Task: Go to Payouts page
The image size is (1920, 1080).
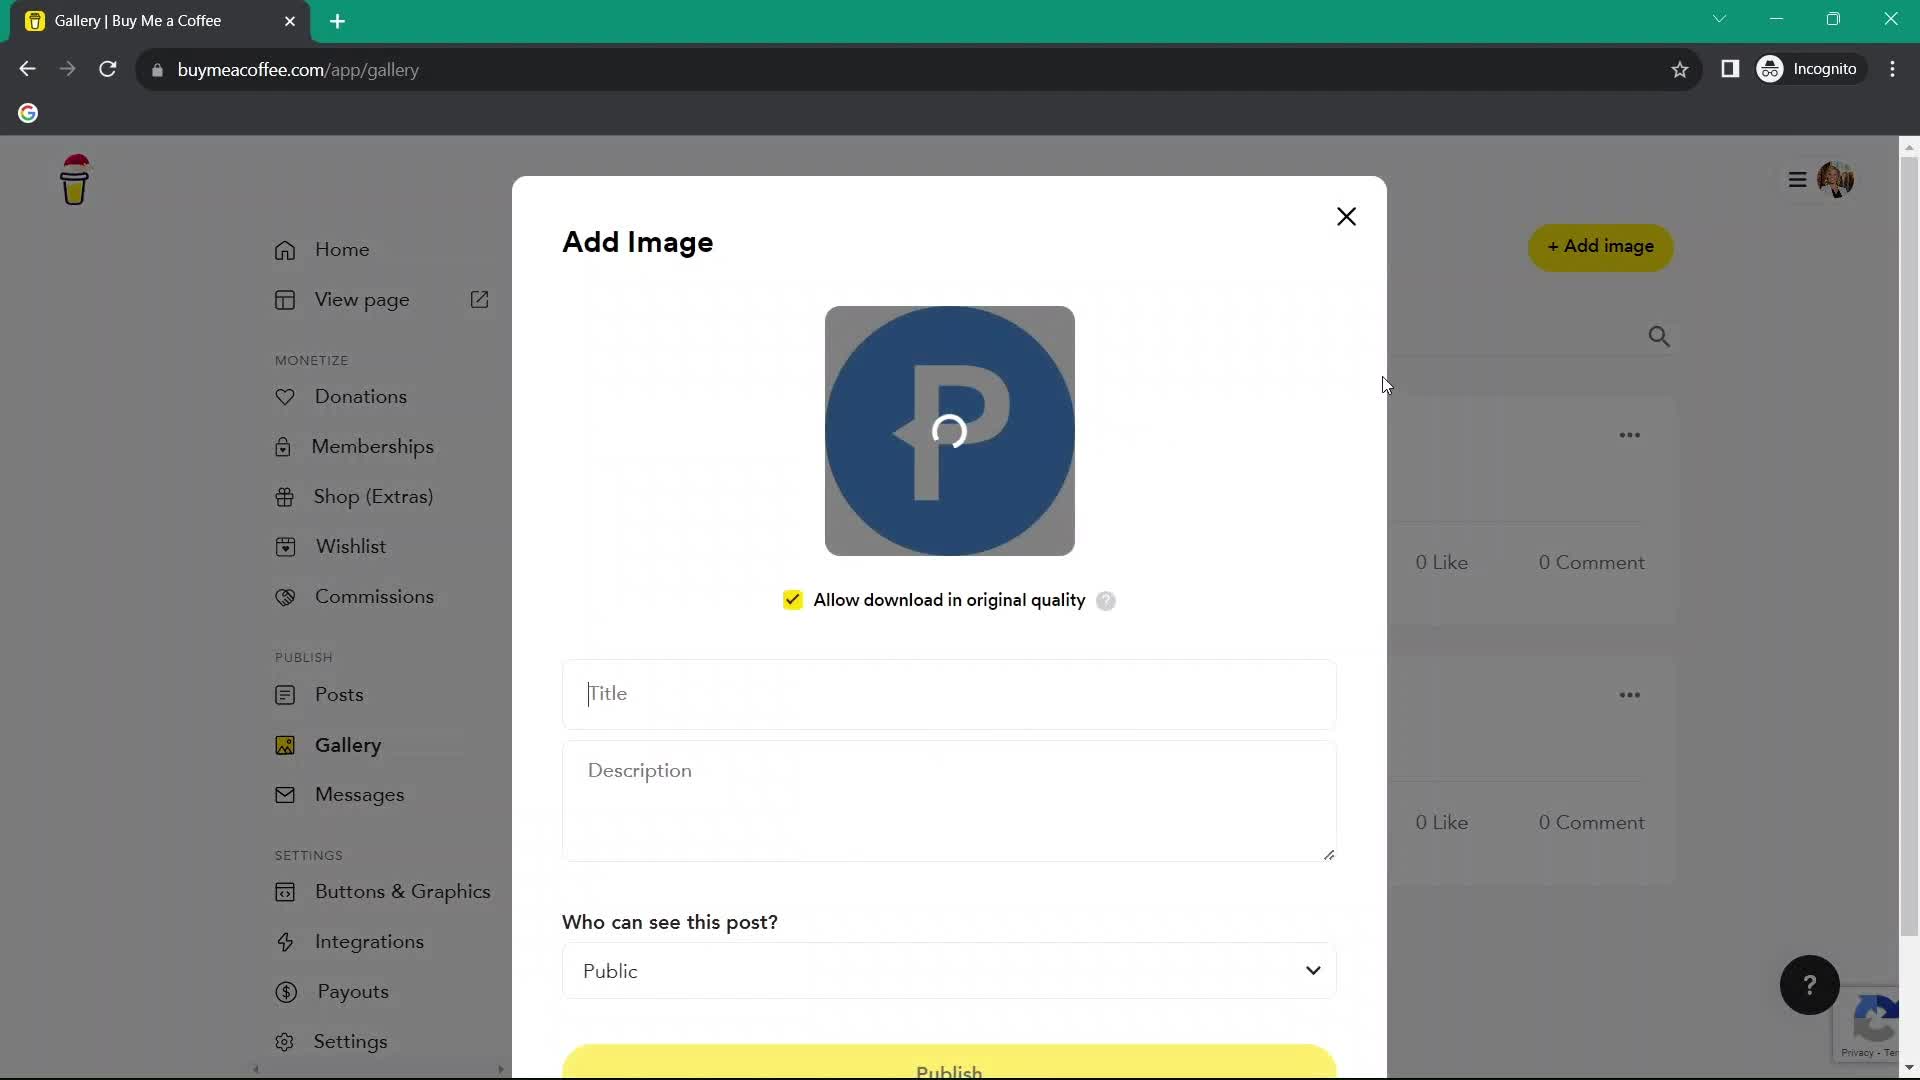Action: pyautogui.click(x=353, y=992)
